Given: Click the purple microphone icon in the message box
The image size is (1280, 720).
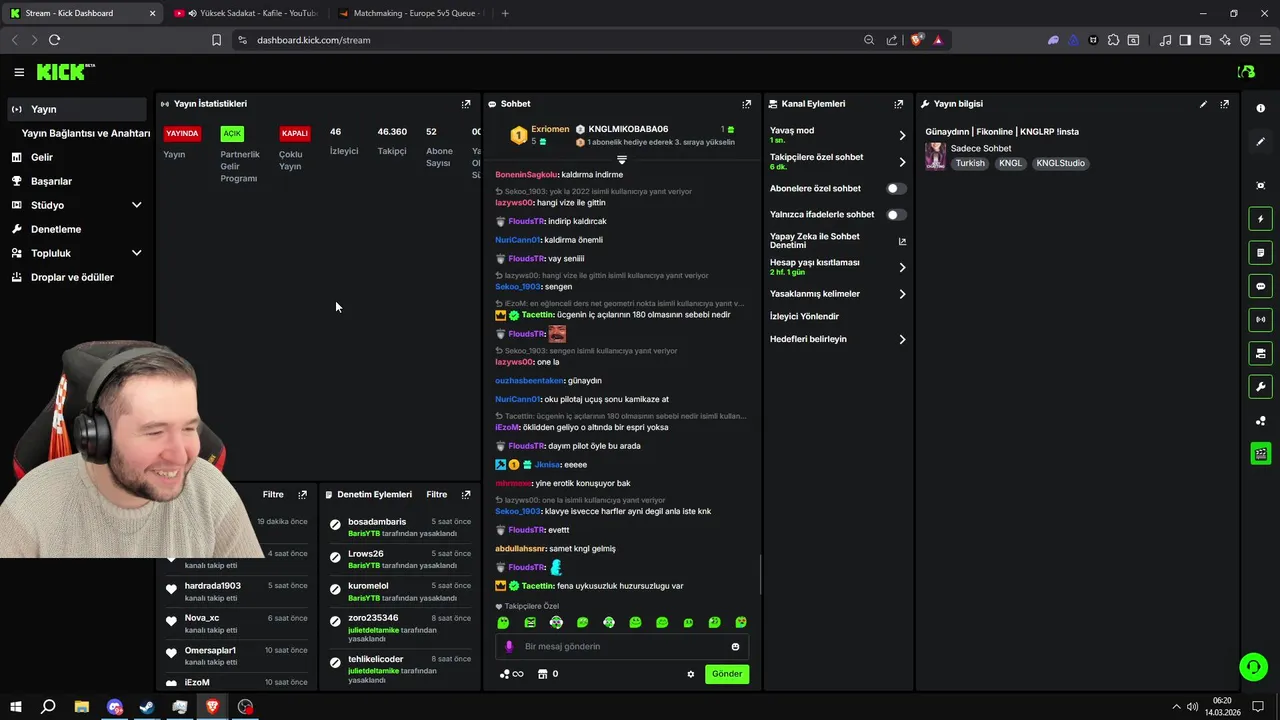Looking at the screenshot, I should tap(509, 646).
